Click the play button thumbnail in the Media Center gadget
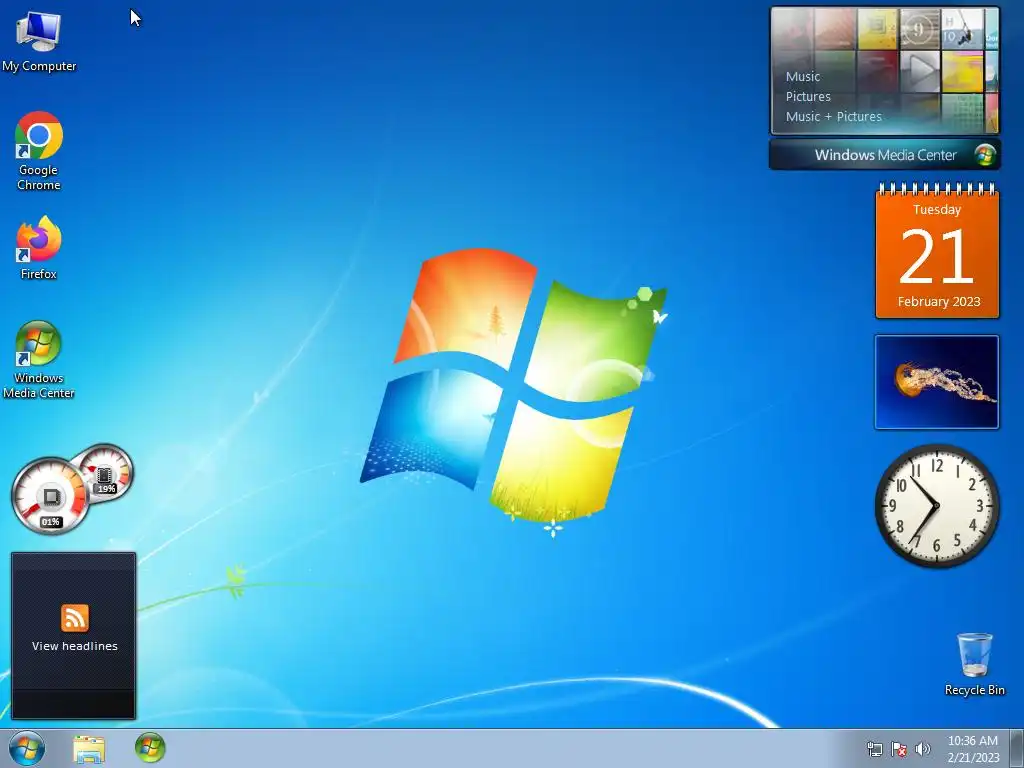The height and width of the screenshot is (768, 1024). [920, 71]
